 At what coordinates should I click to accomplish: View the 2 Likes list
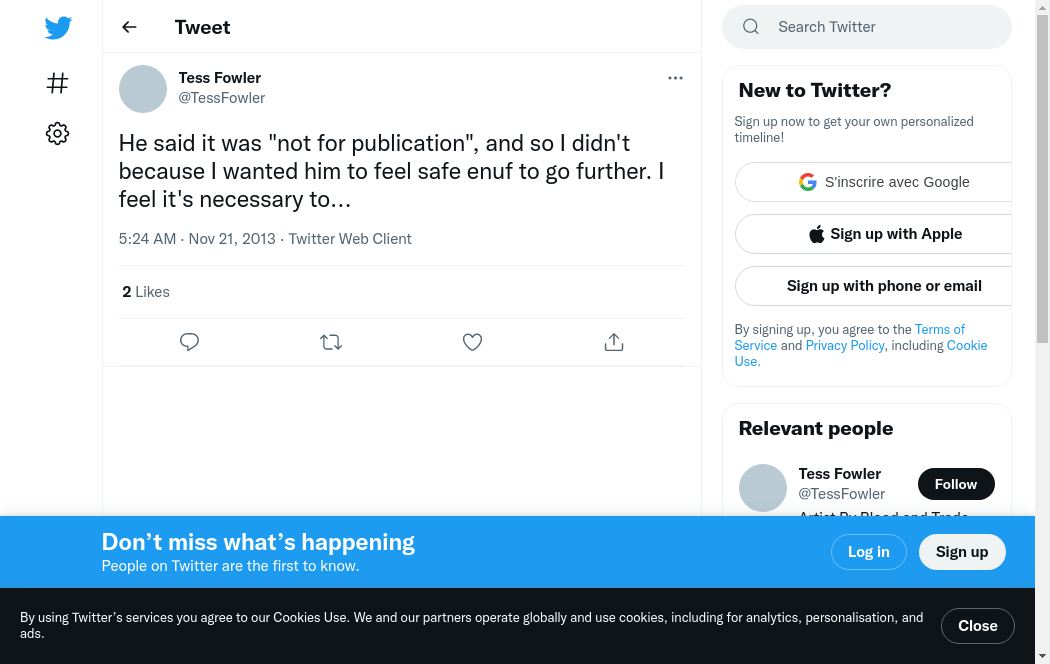tap(146, 292)
